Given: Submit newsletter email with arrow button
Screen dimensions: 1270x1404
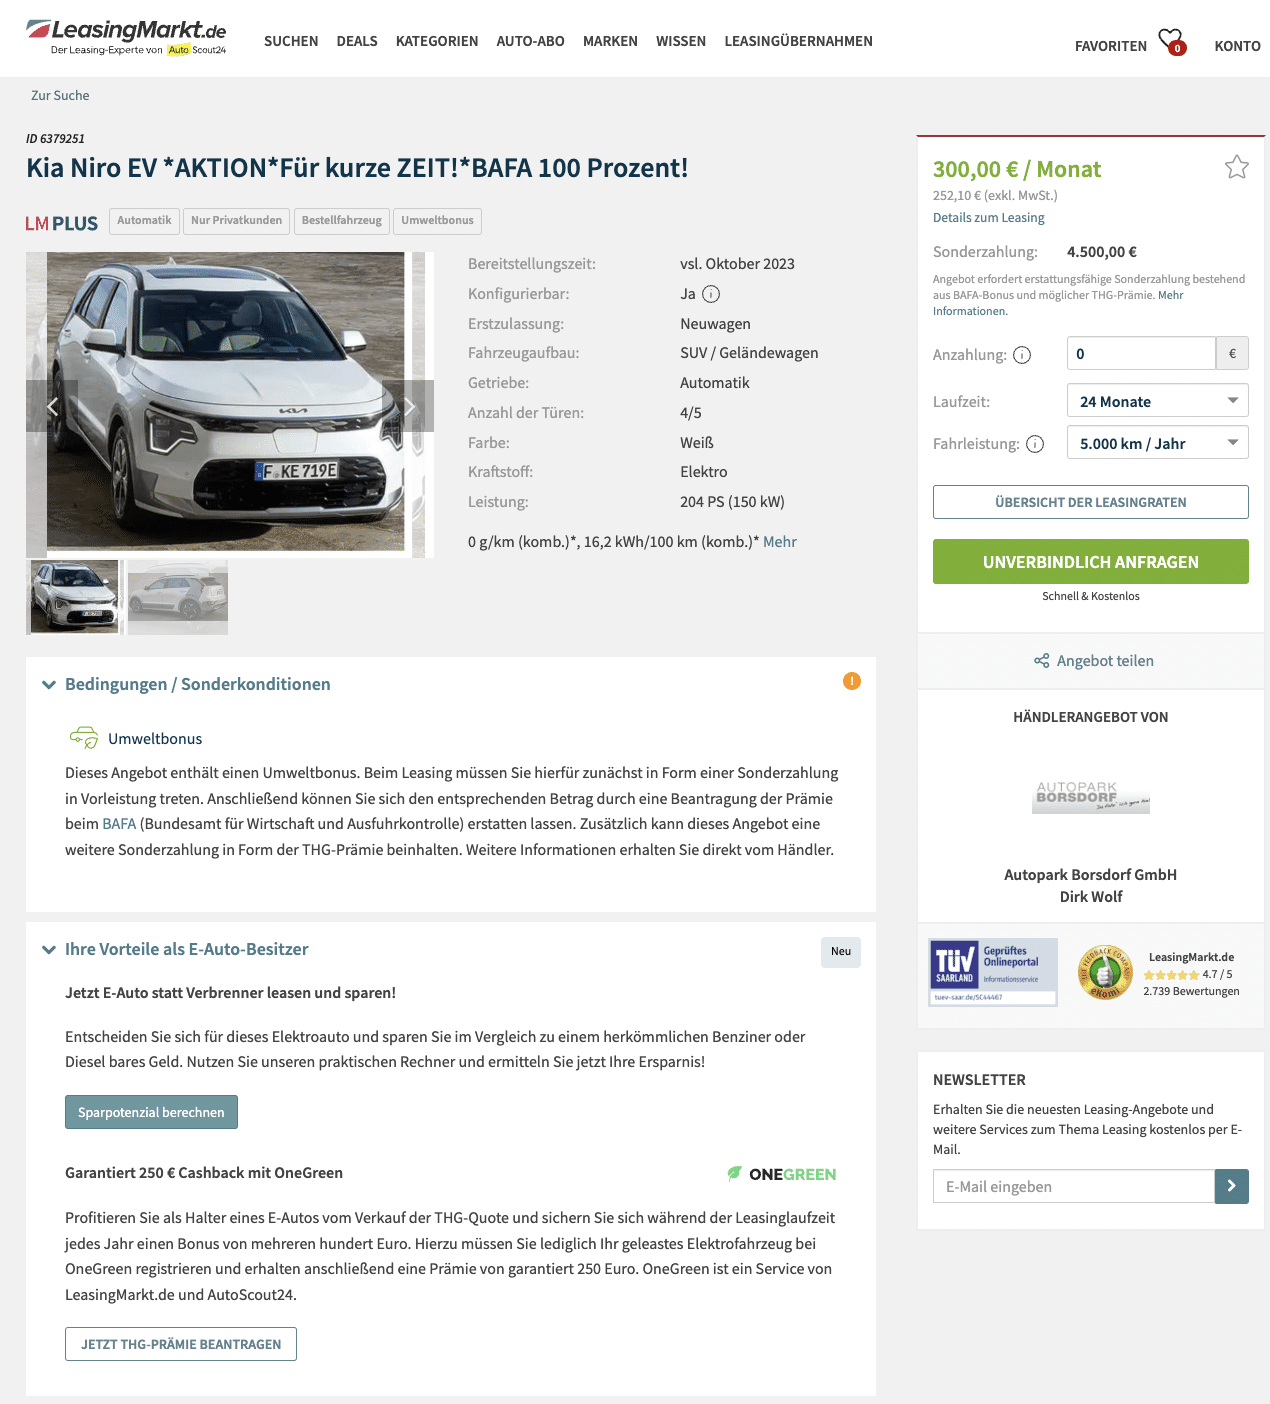Looking at the screenshot, I should (x=1232, y=1186).
